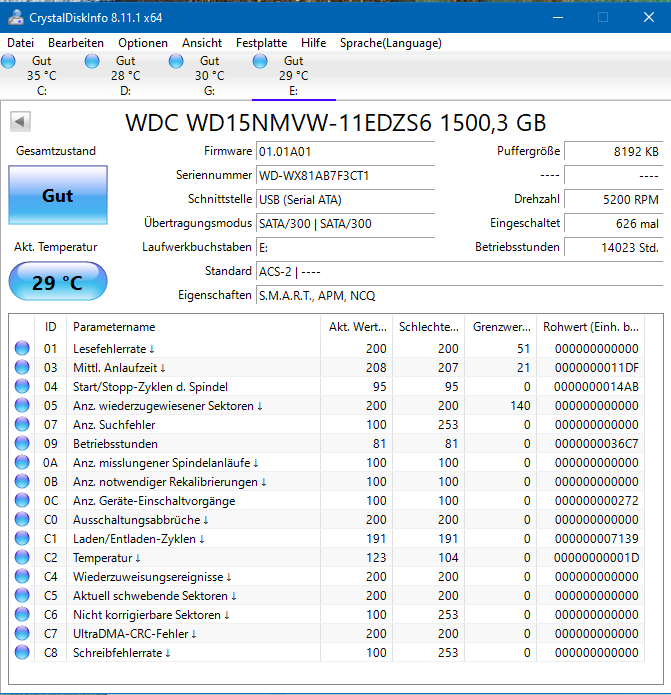The height and width of the screenshot is (695, 671).
Task: Click status orb of Anz. Suchfehler row
Action: 22,425
